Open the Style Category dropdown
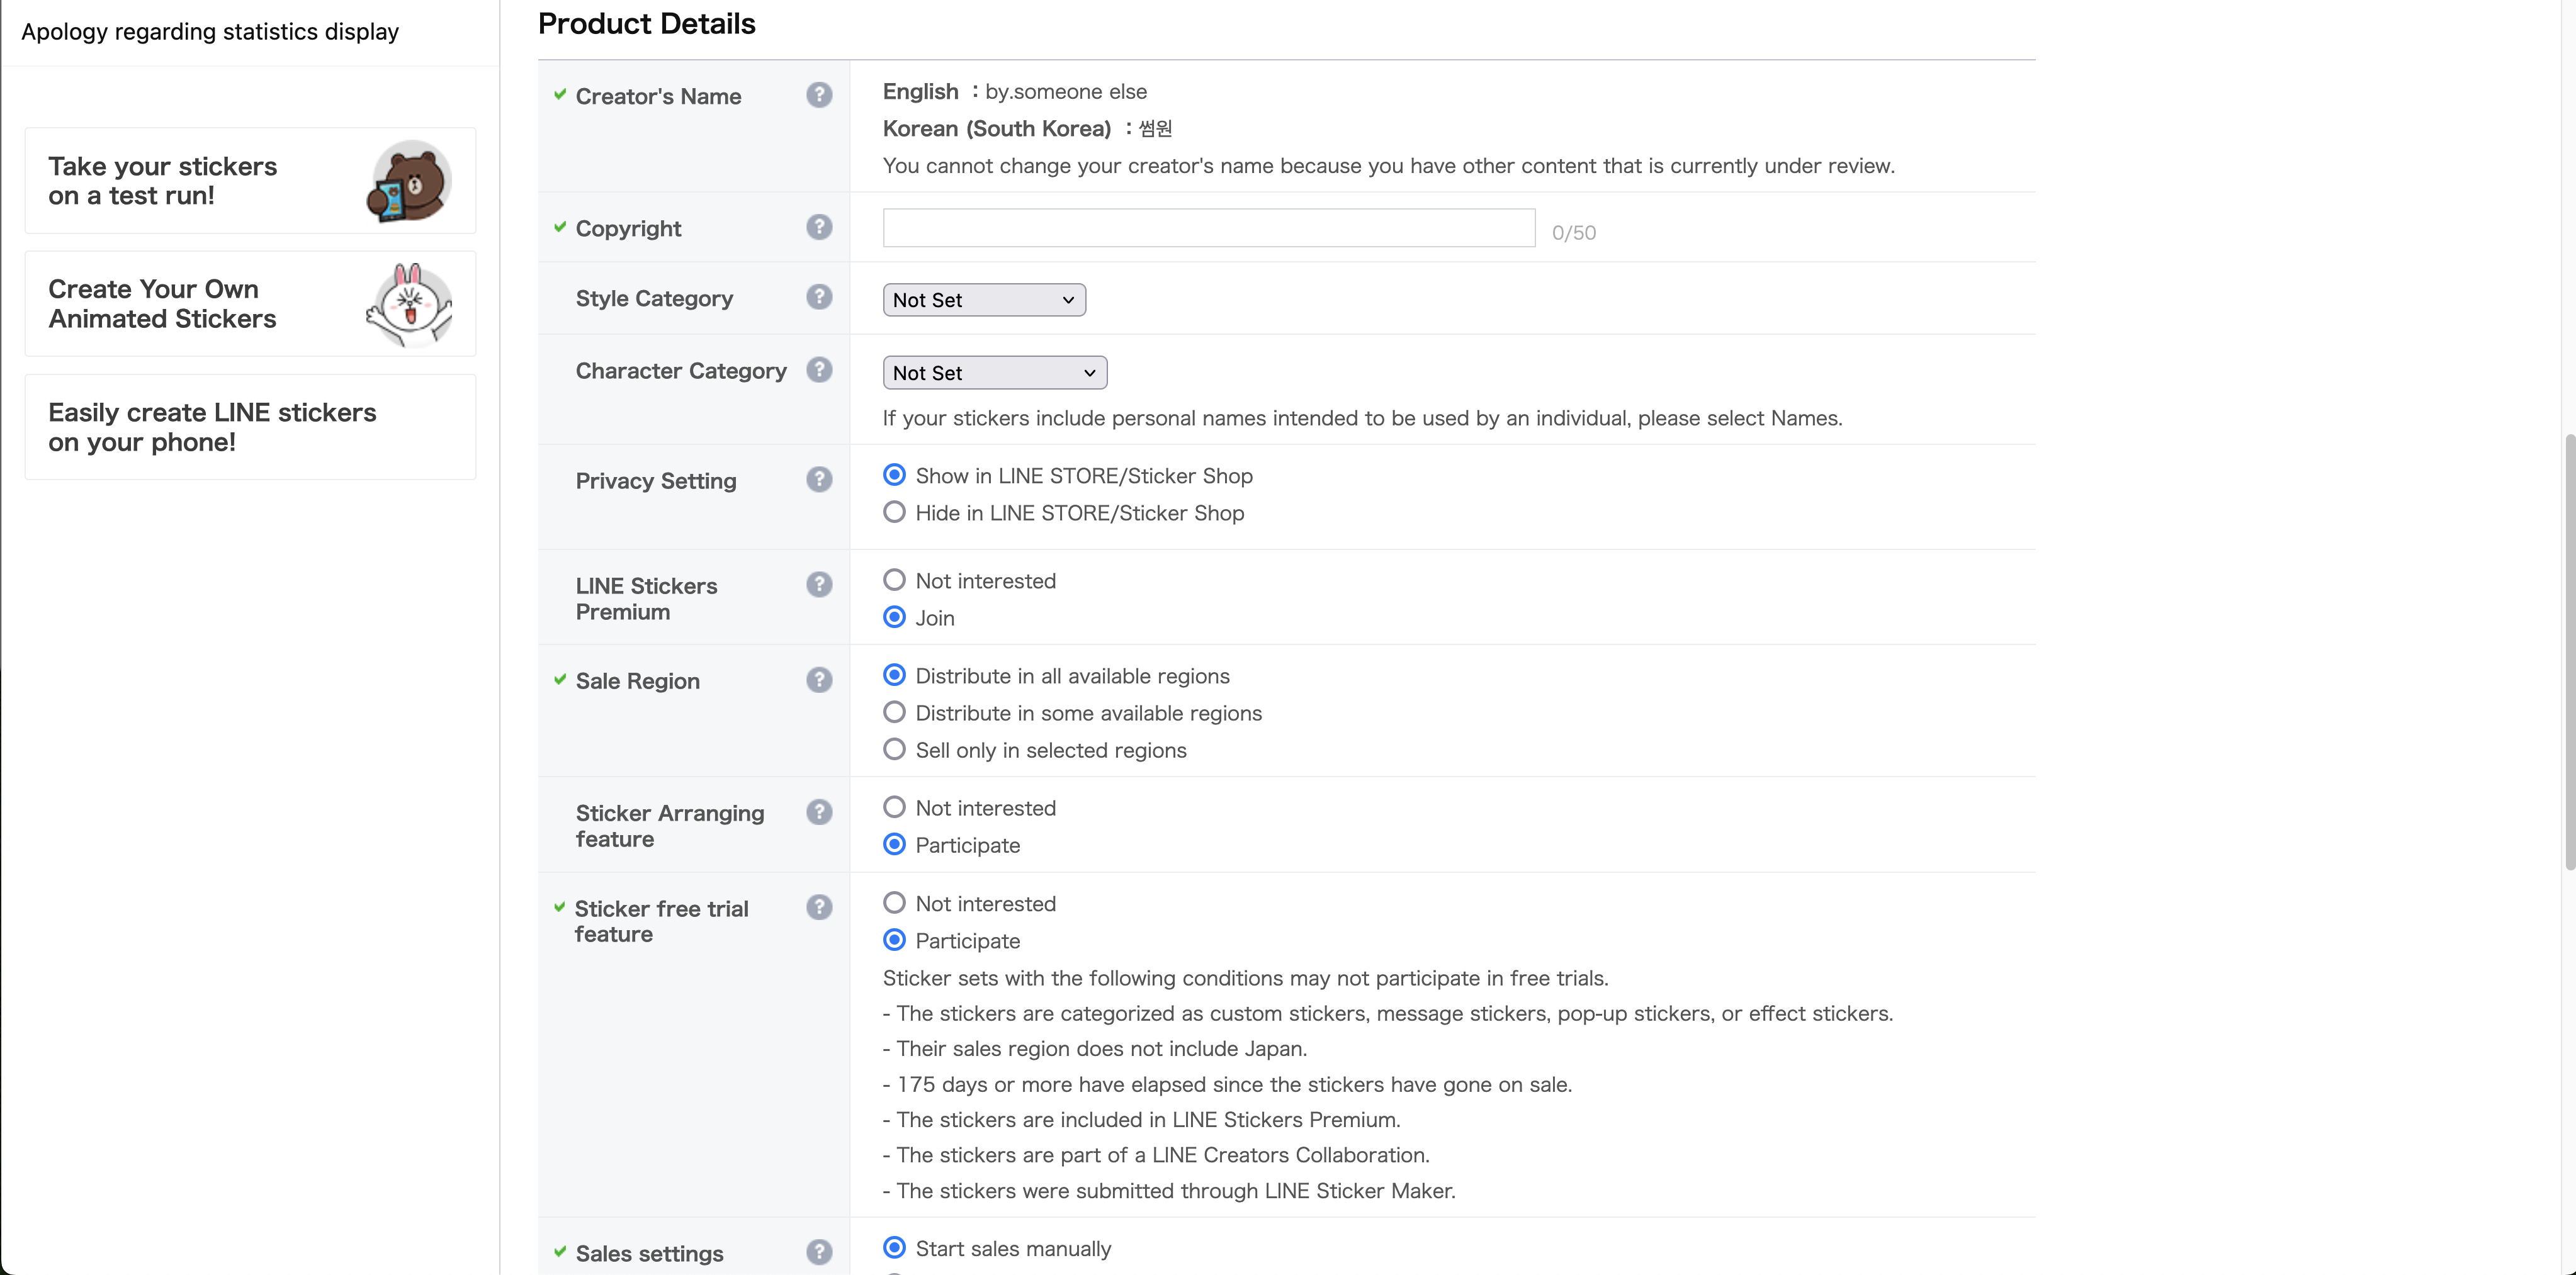The height and width of the screenshot is (1275, 2576). click(x=984, y=300)
